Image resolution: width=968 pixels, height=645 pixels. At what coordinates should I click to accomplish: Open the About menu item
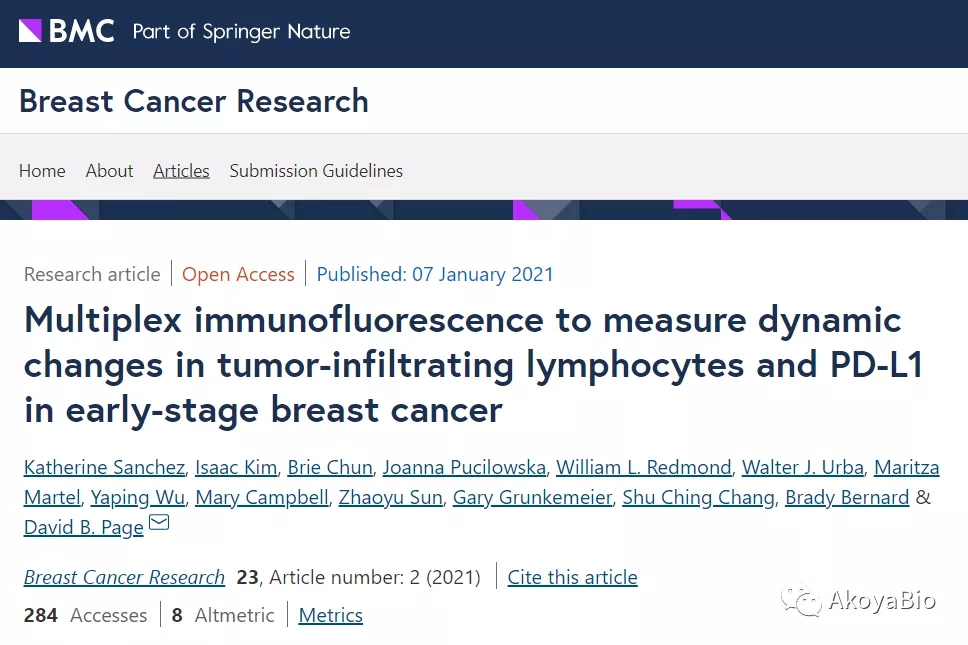(109, 170)
